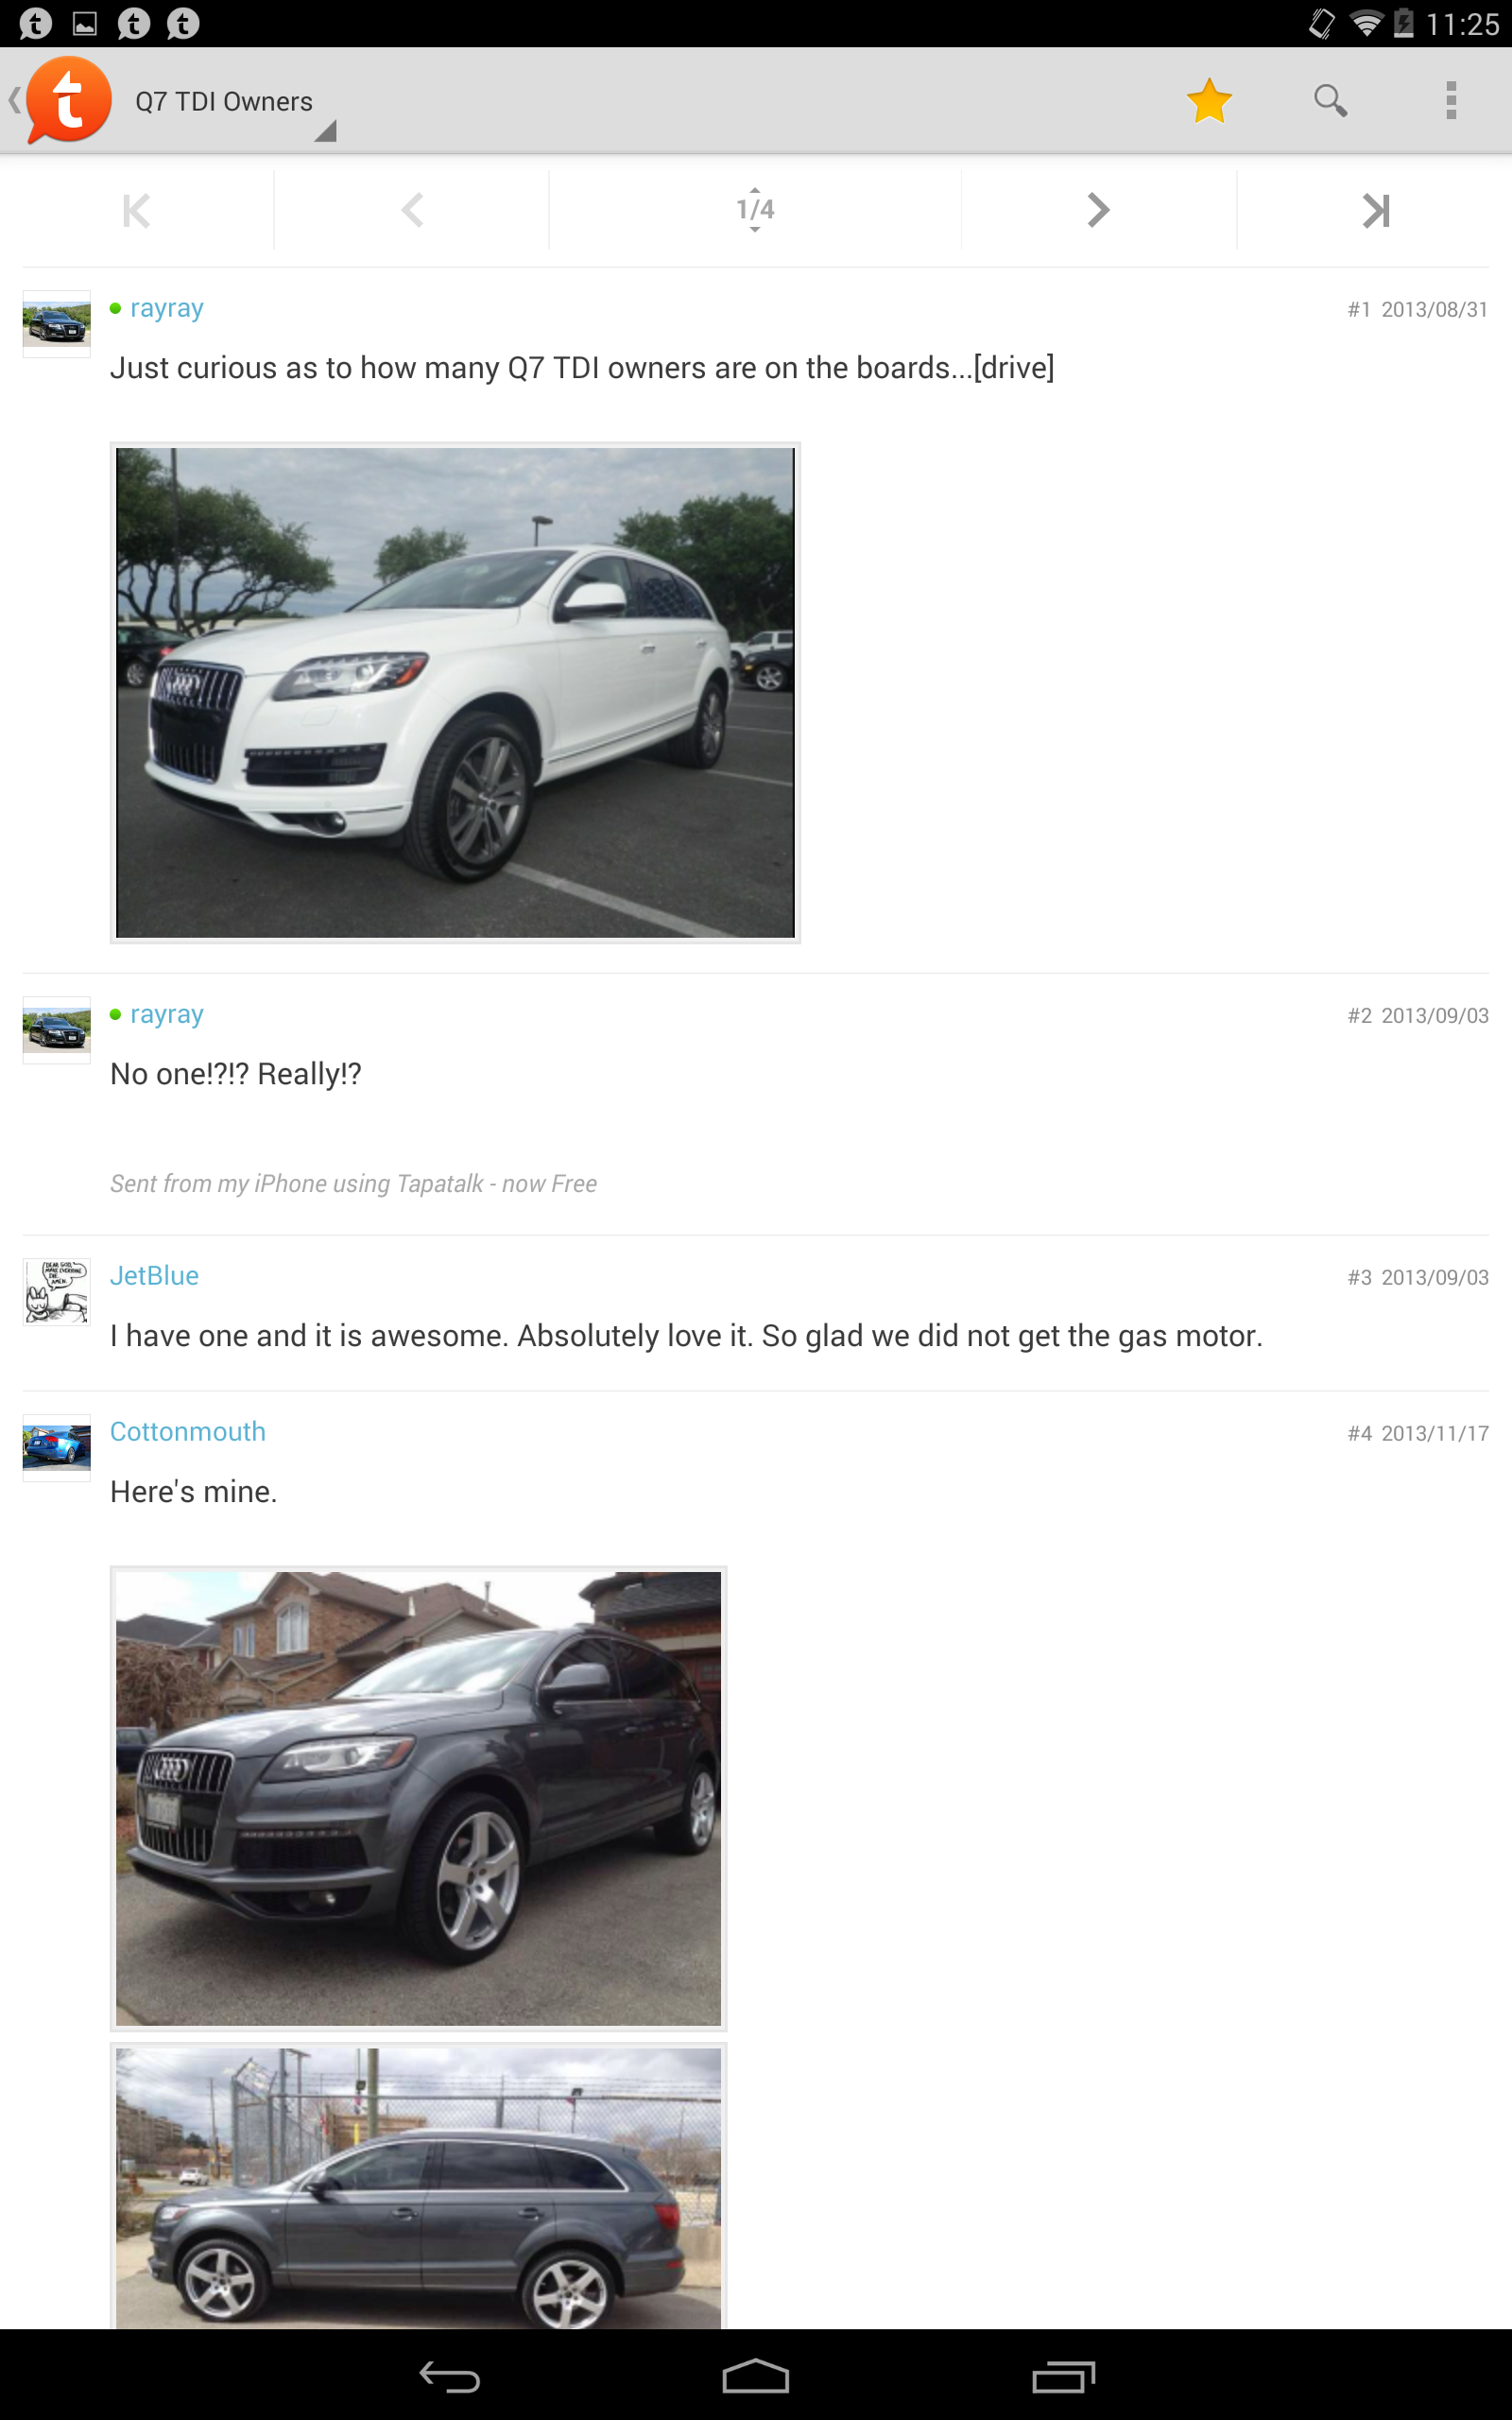View the gray Q7 side profile photo
Image resolution: width=1512 pixels, height=2420 pixels.
[x=418, y=2186]
